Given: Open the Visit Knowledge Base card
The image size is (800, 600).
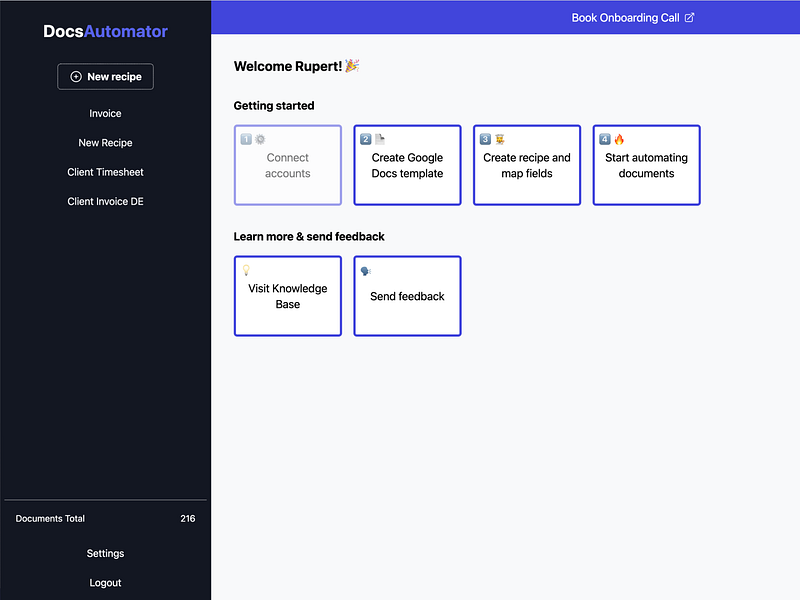Looking at the screenshot, I should pyautogui.click(x=288, y=296).
